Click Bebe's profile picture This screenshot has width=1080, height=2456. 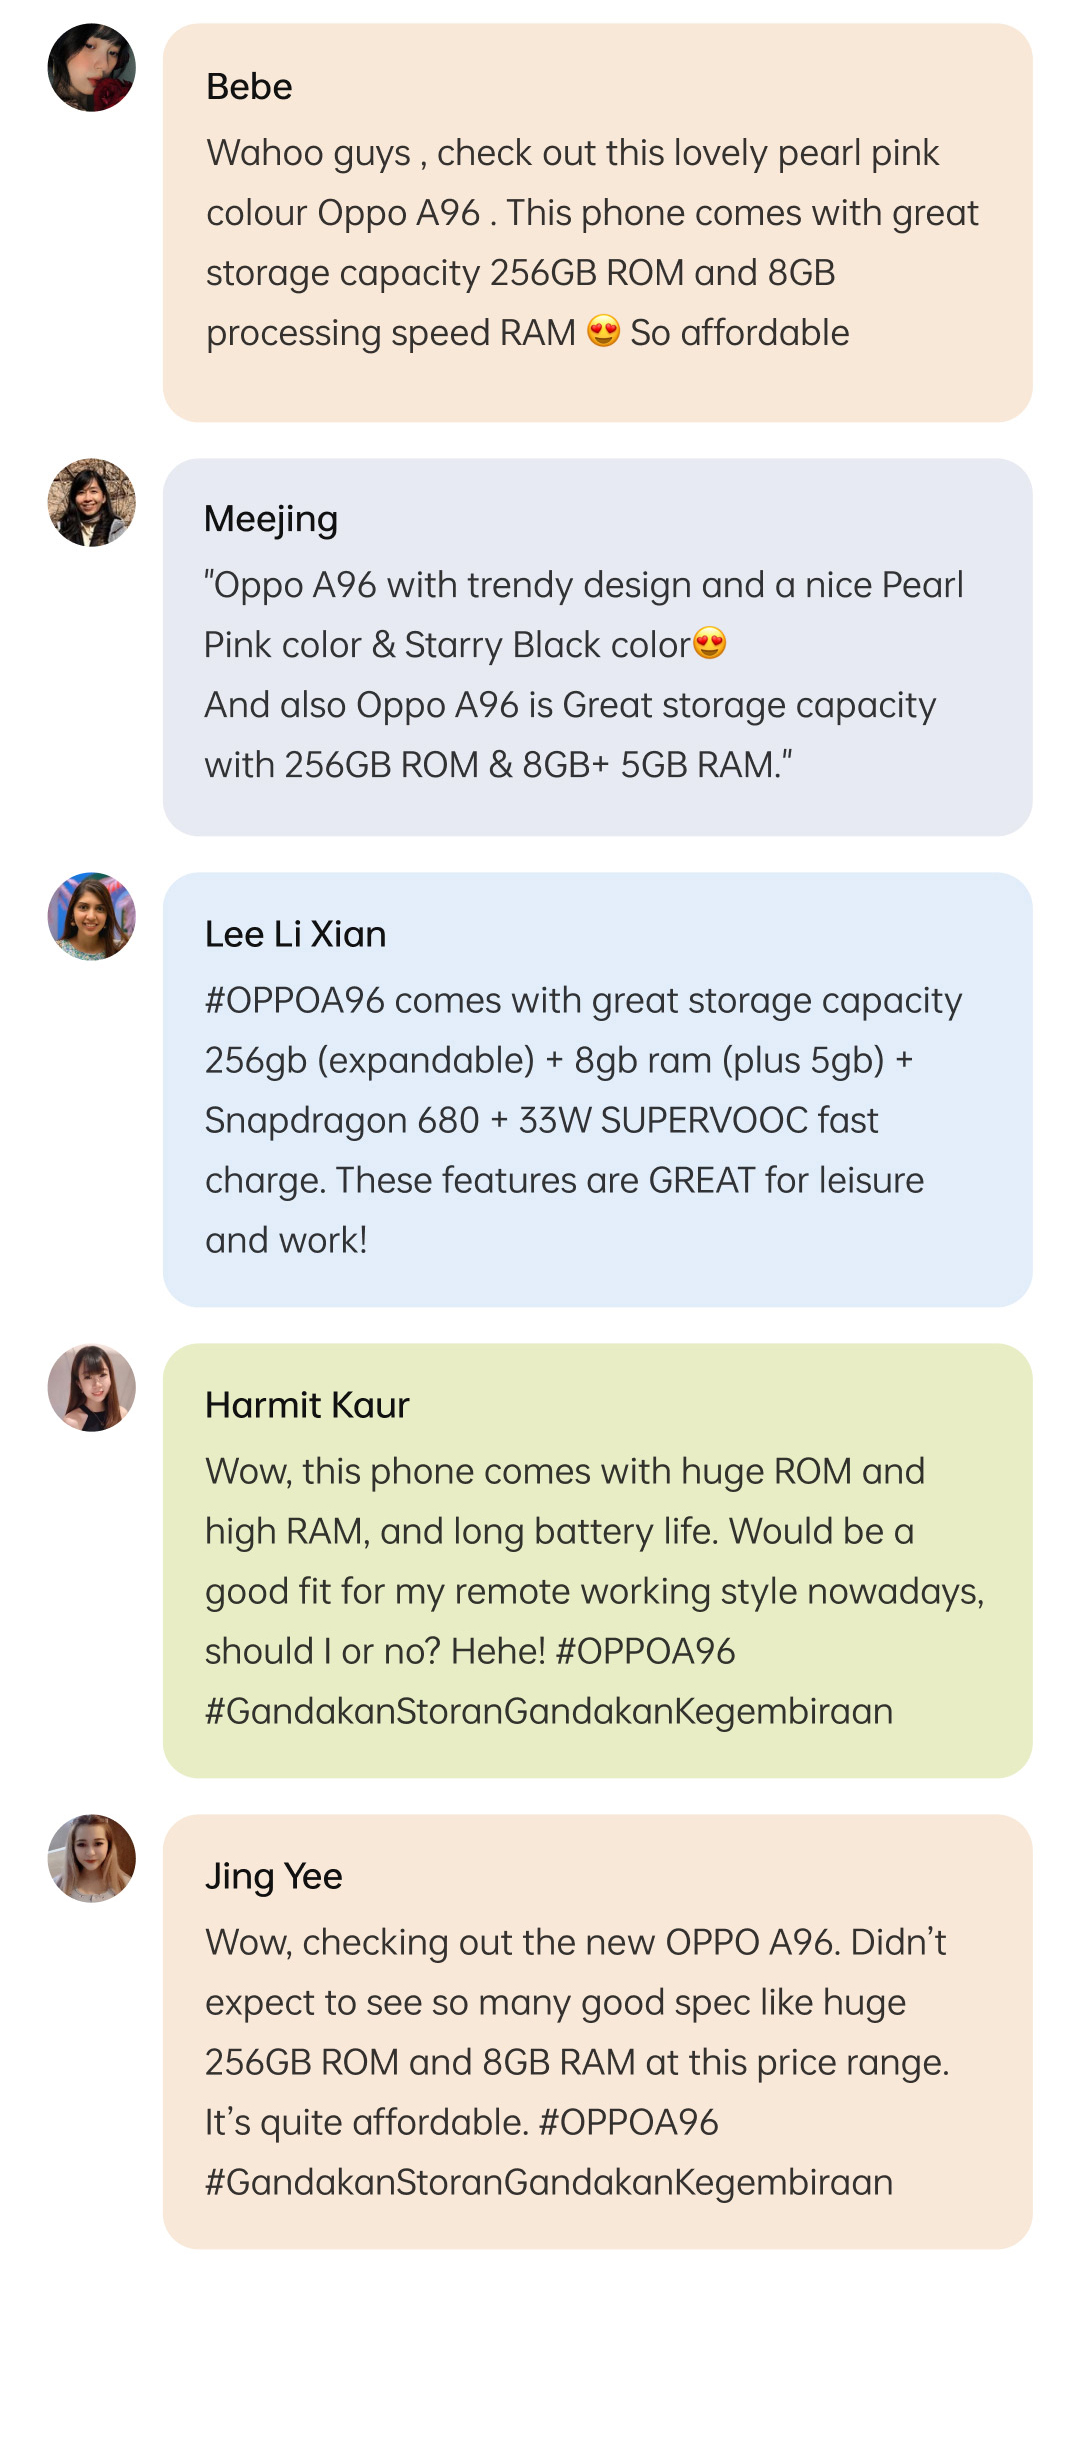point(91,68)
